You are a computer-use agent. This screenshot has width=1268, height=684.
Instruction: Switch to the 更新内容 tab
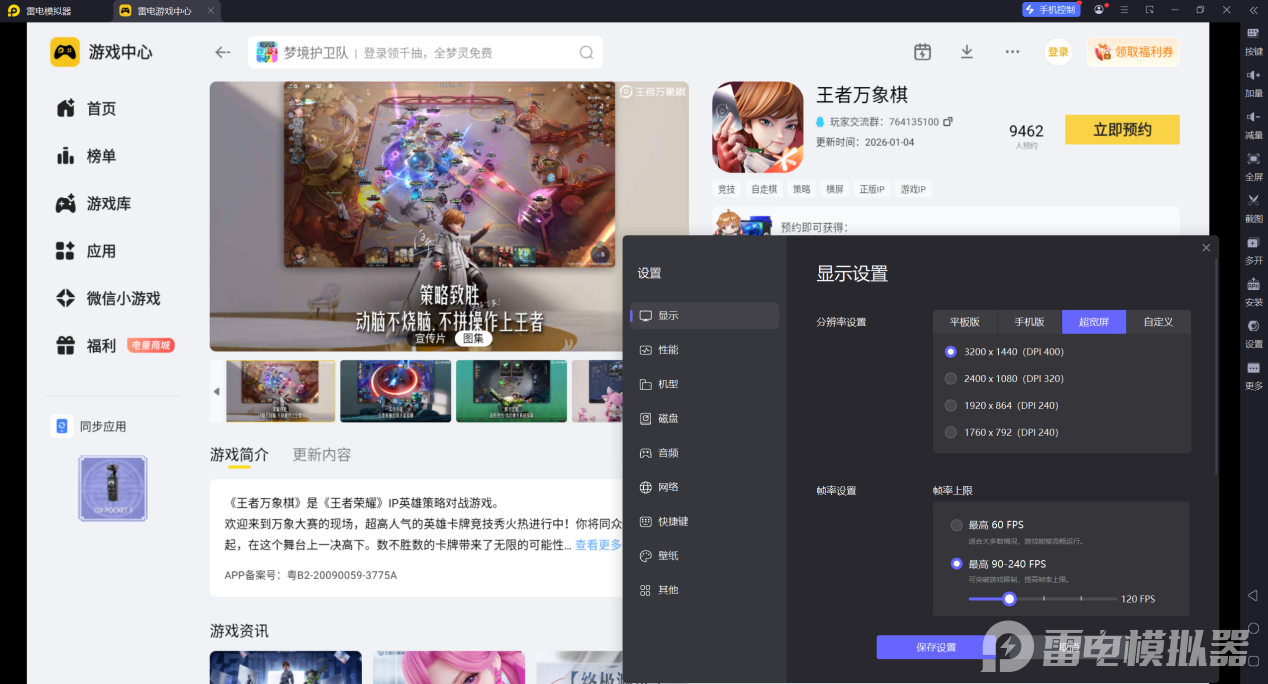coord(322,455)
